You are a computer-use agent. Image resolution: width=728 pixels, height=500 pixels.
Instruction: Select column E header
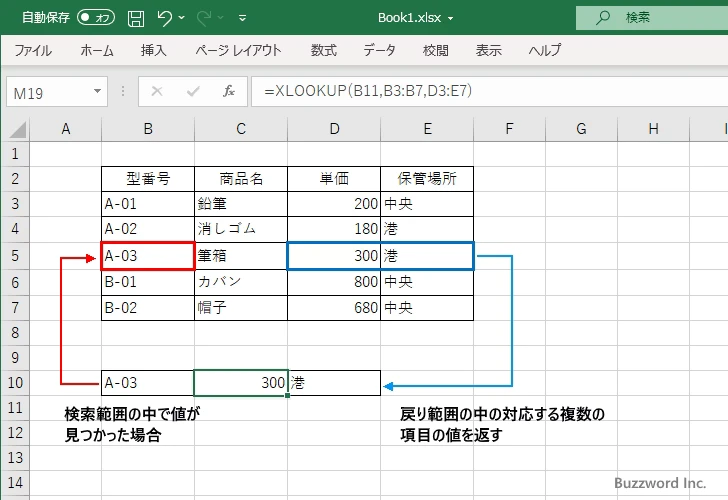tap(427, 129)
